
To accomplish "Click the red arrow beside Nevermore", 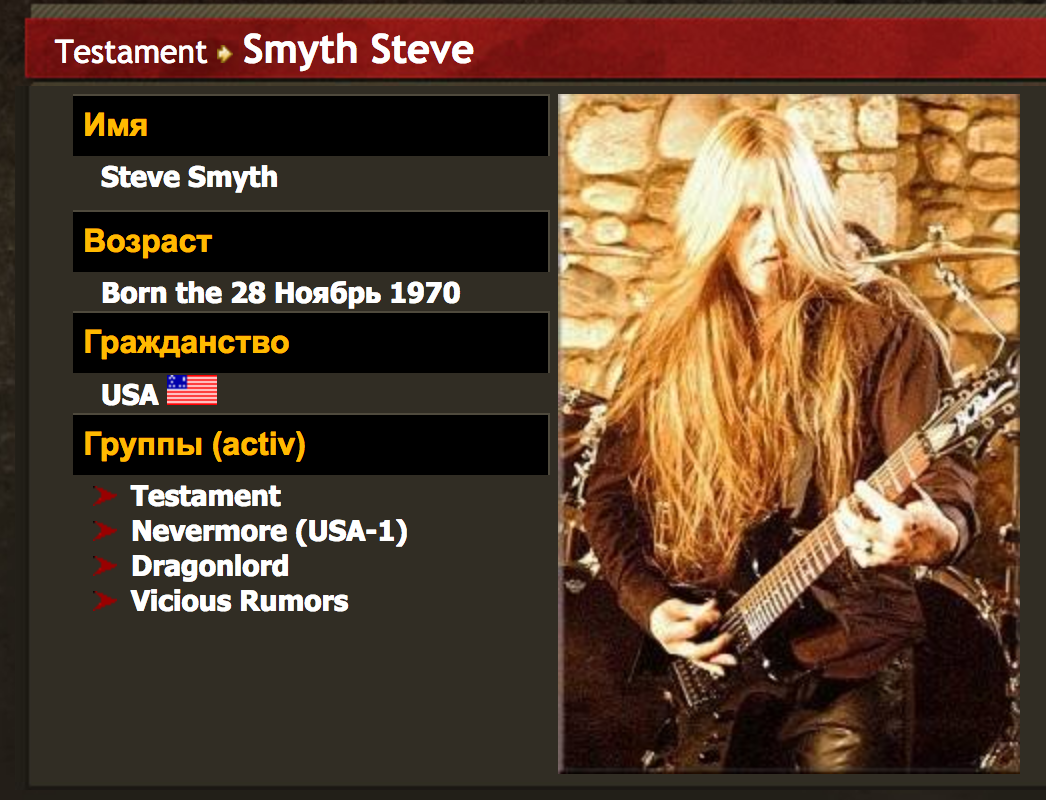I will click(105, 531).
